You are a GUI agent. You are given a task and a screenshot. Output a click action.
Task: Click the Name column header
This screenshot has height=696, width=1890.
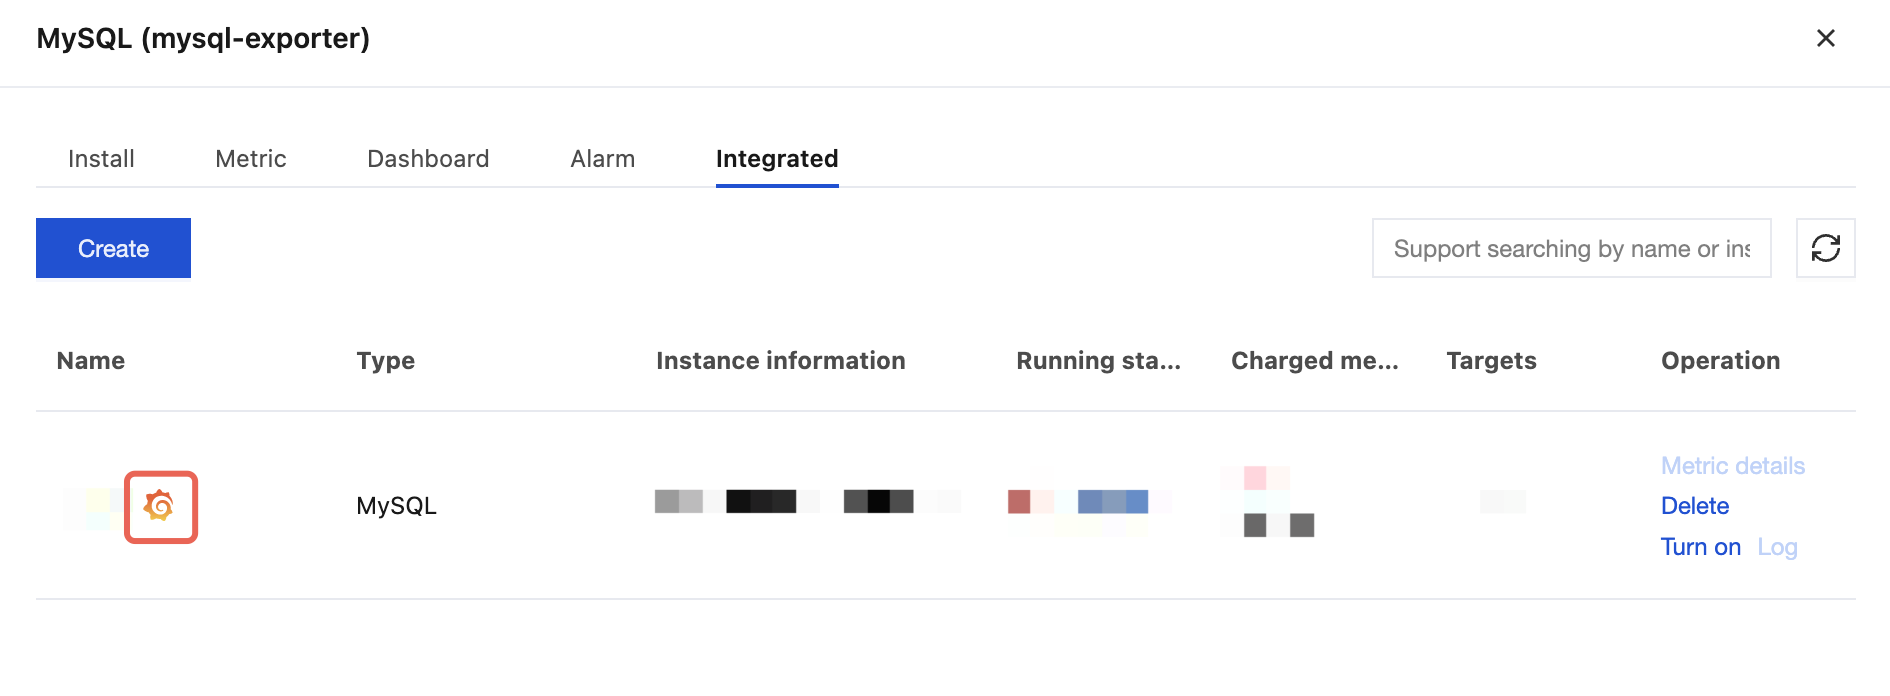coord(91,361)
